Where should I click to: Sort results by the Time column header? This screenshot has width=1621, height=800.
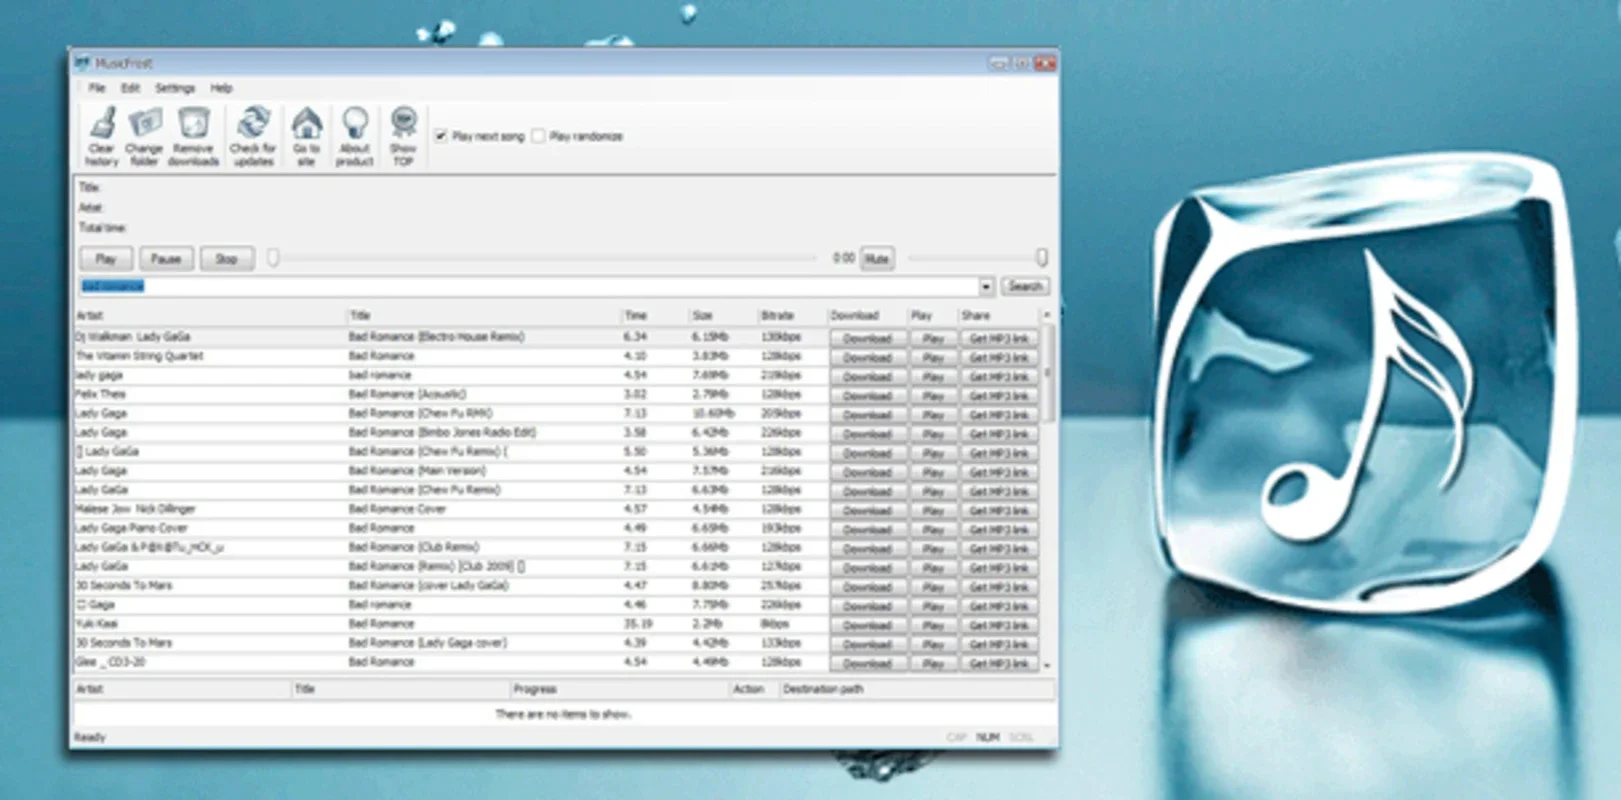point(654,316)
